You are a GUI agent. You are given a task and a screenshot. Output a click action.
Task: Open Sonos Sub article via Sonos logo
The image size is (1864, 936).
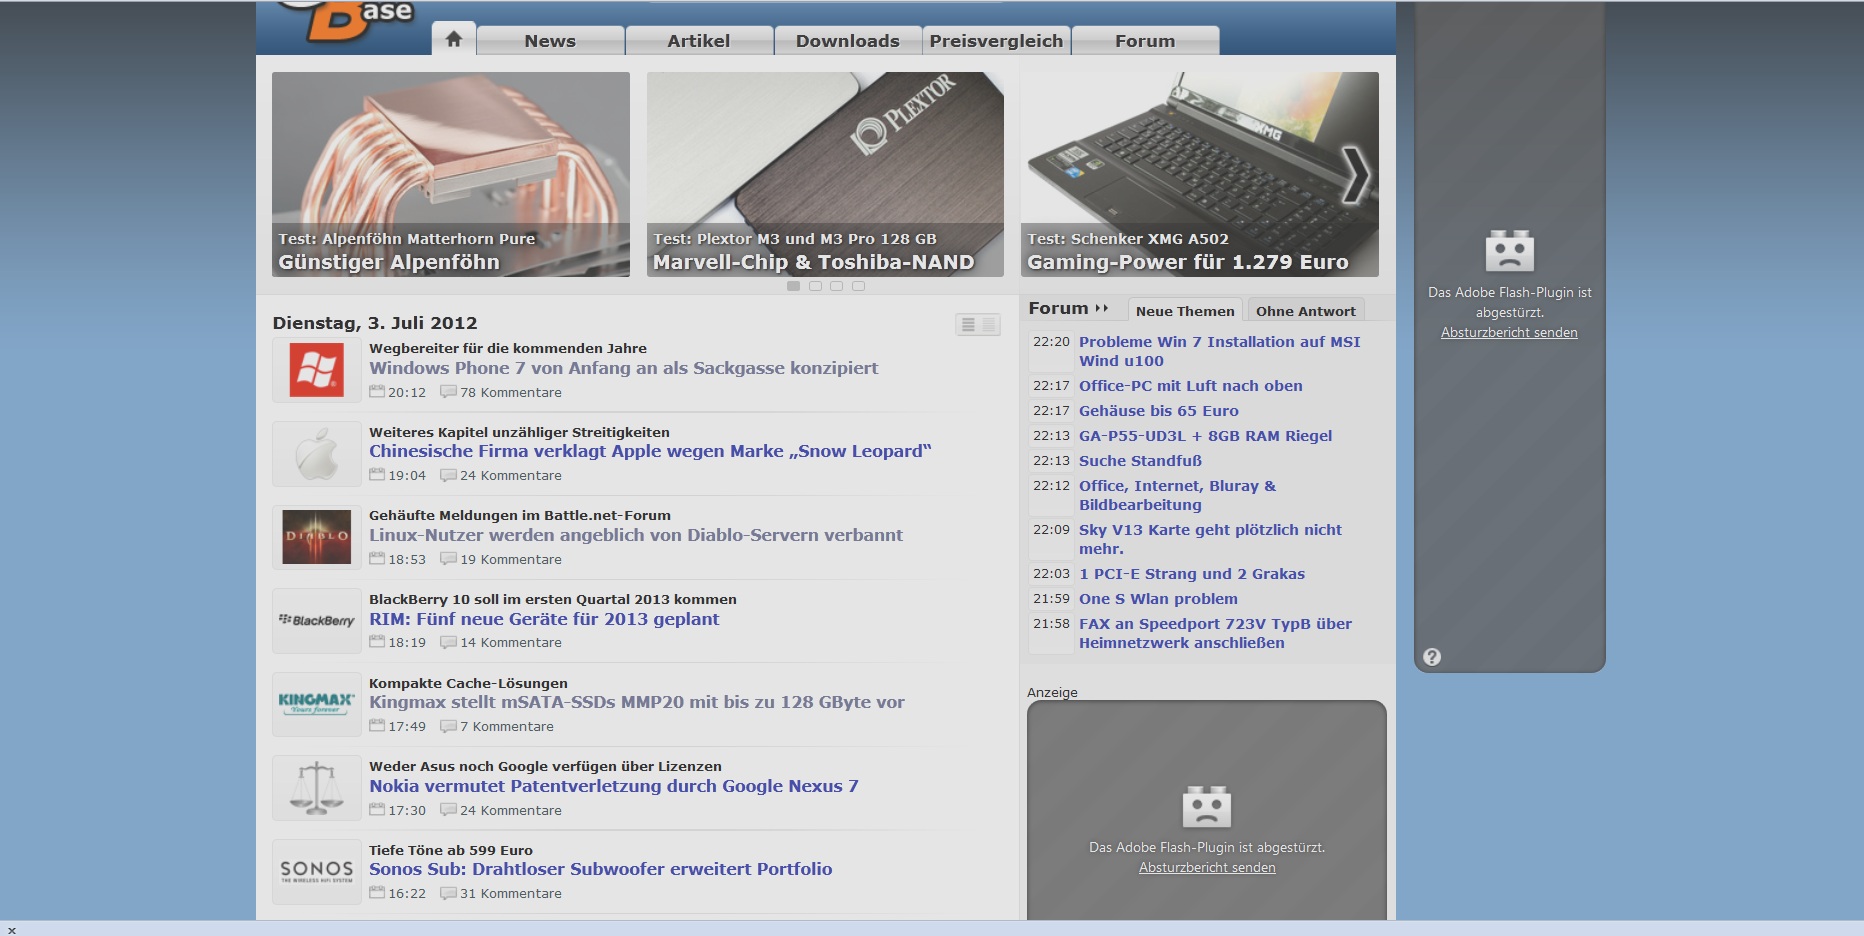(317, 872)
